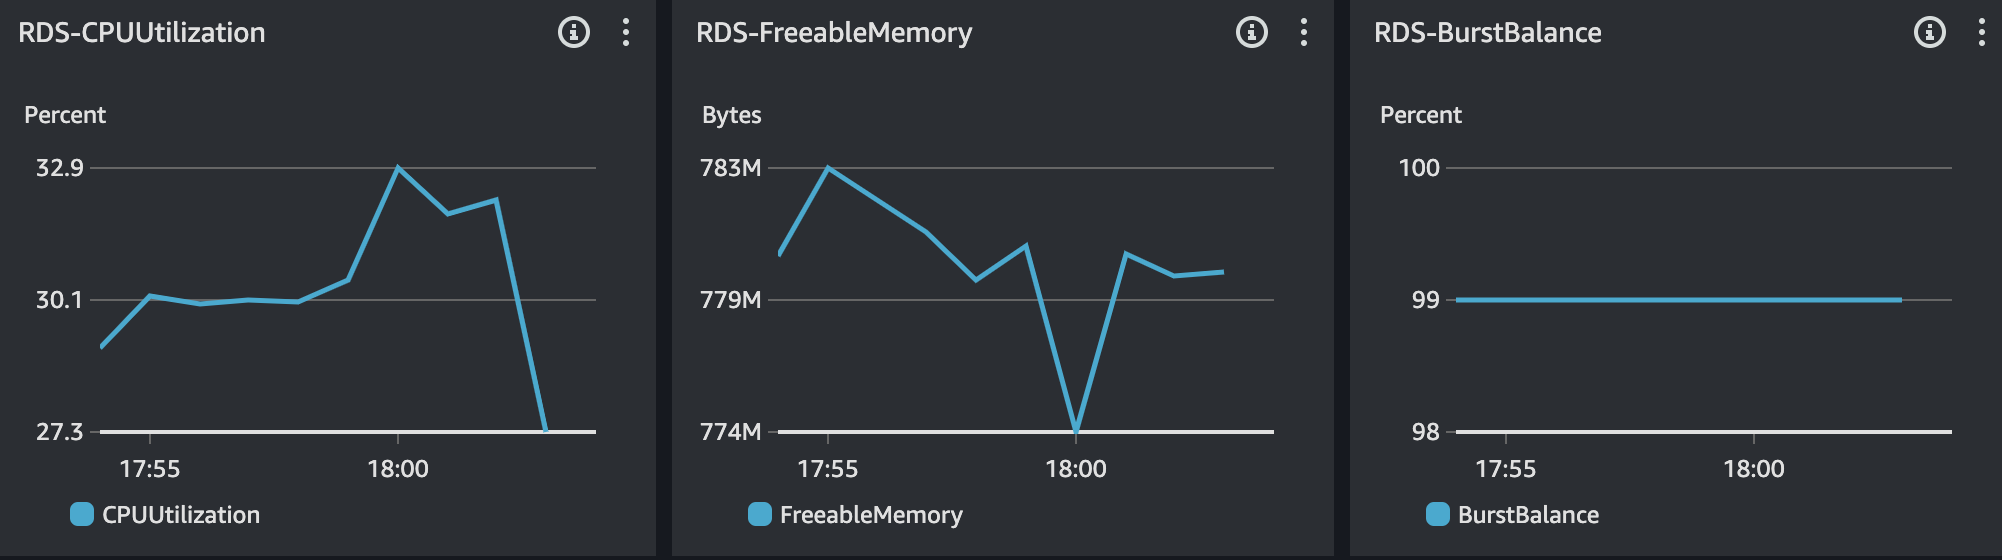
Task: Click the flat BurstBalance line at 99
Action: (x=1679, y=299)
